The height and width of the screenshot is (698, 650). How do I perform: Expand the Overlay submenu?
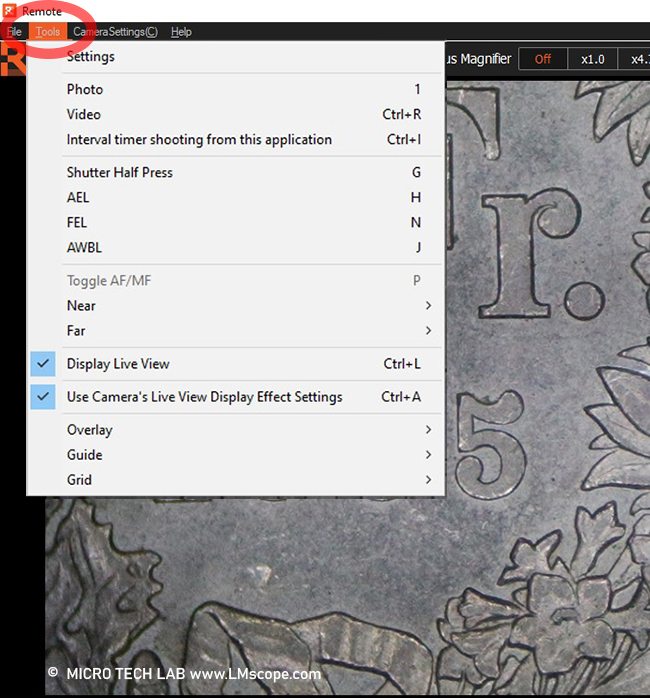click(236, 430)
